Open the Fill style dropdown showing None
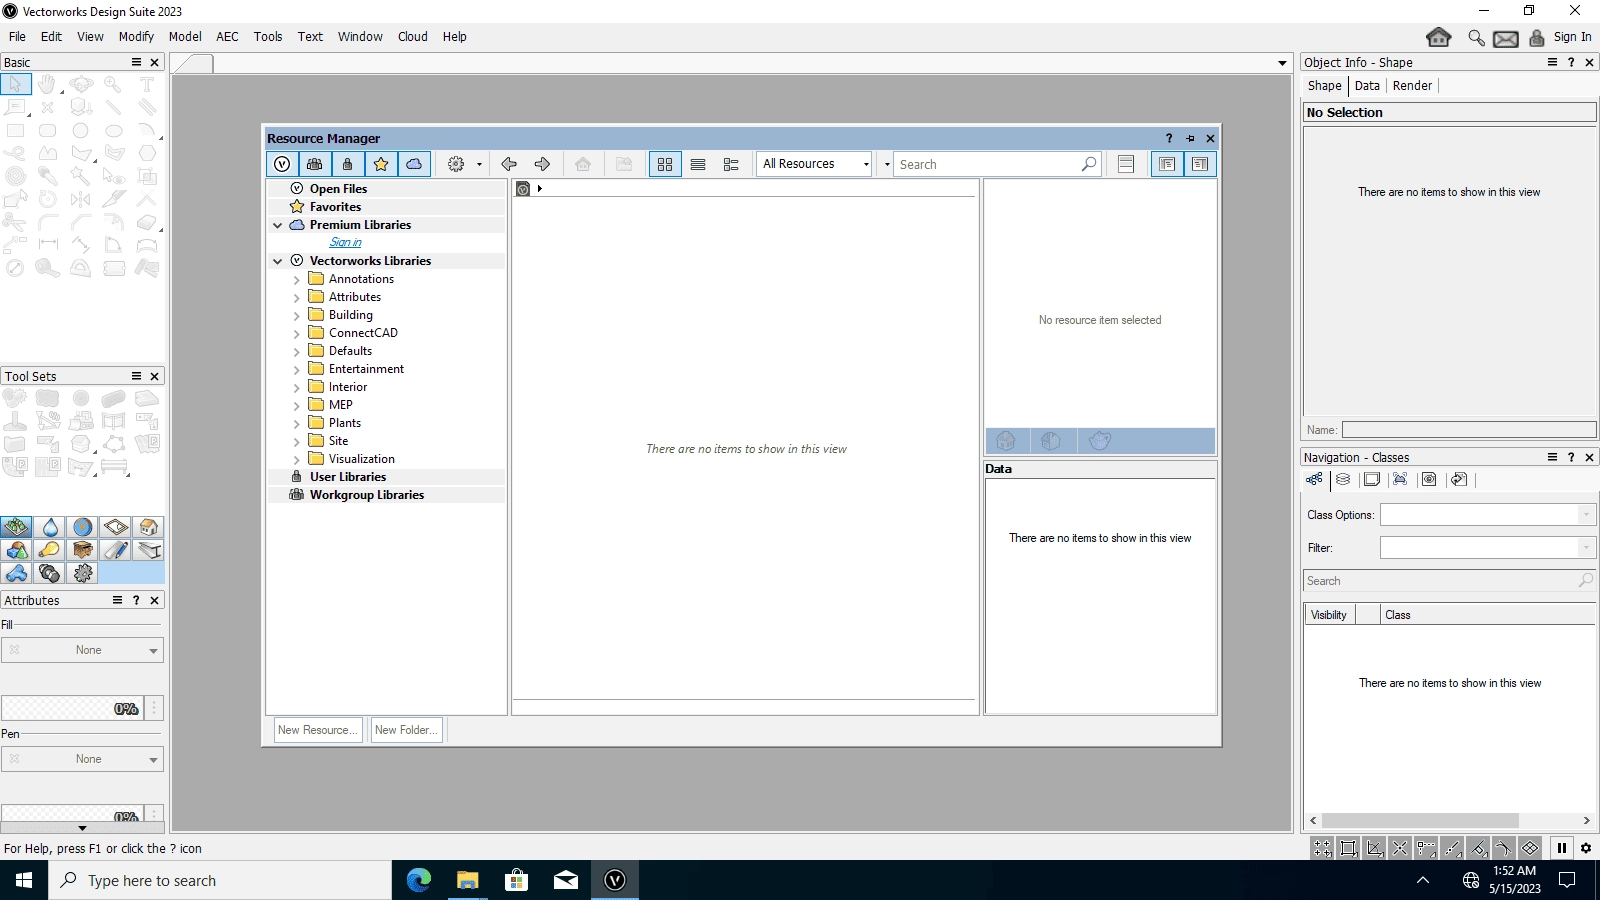The height and width of the screenshot is (900, 1600). pos(82,650)
